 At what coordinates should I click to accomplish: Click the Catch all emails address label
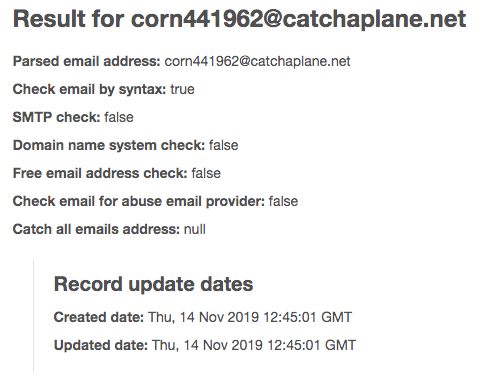tap(96, 229)
